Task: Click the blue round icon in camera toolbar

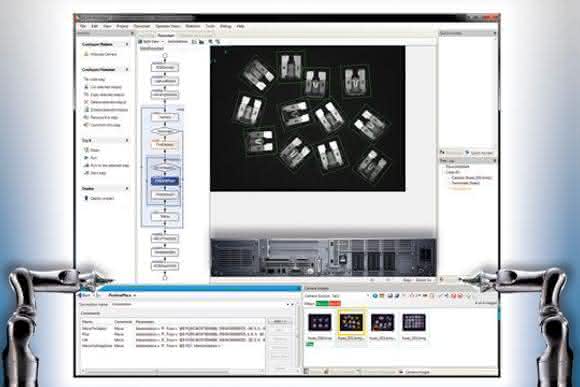Action: pos(375,296)
